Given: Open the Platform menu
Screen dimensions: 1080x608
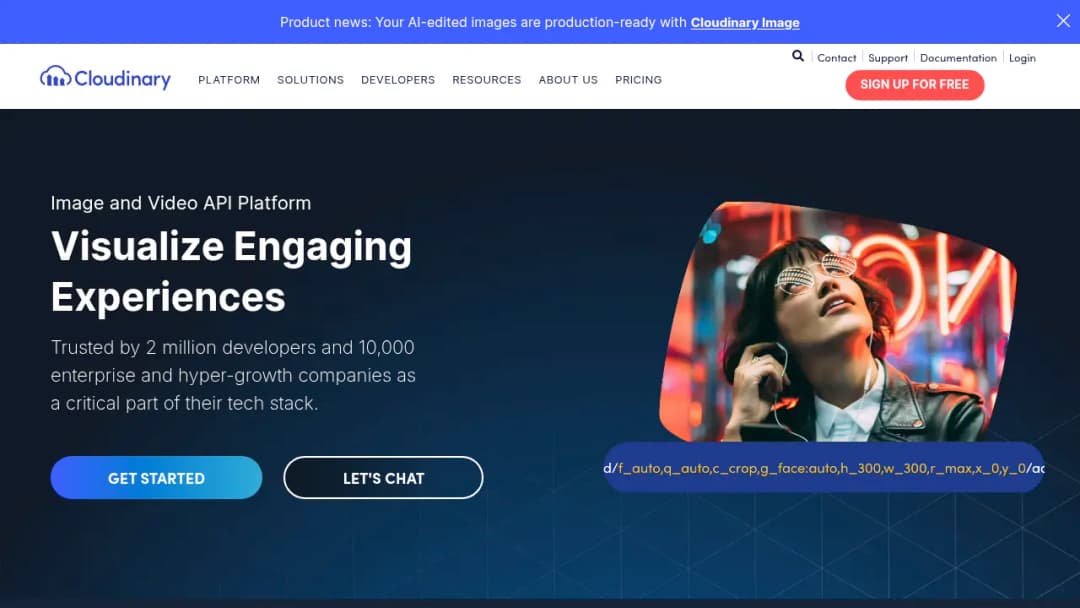Looking at the screenshot, I should [x=229, y=80].
